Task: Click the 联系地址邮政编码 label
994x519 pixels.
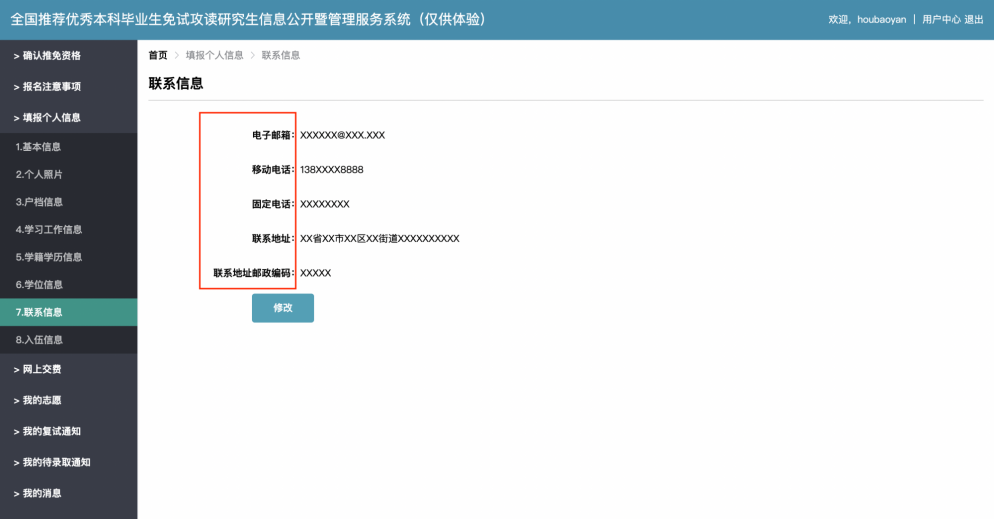Action: [x=254, y=273]
